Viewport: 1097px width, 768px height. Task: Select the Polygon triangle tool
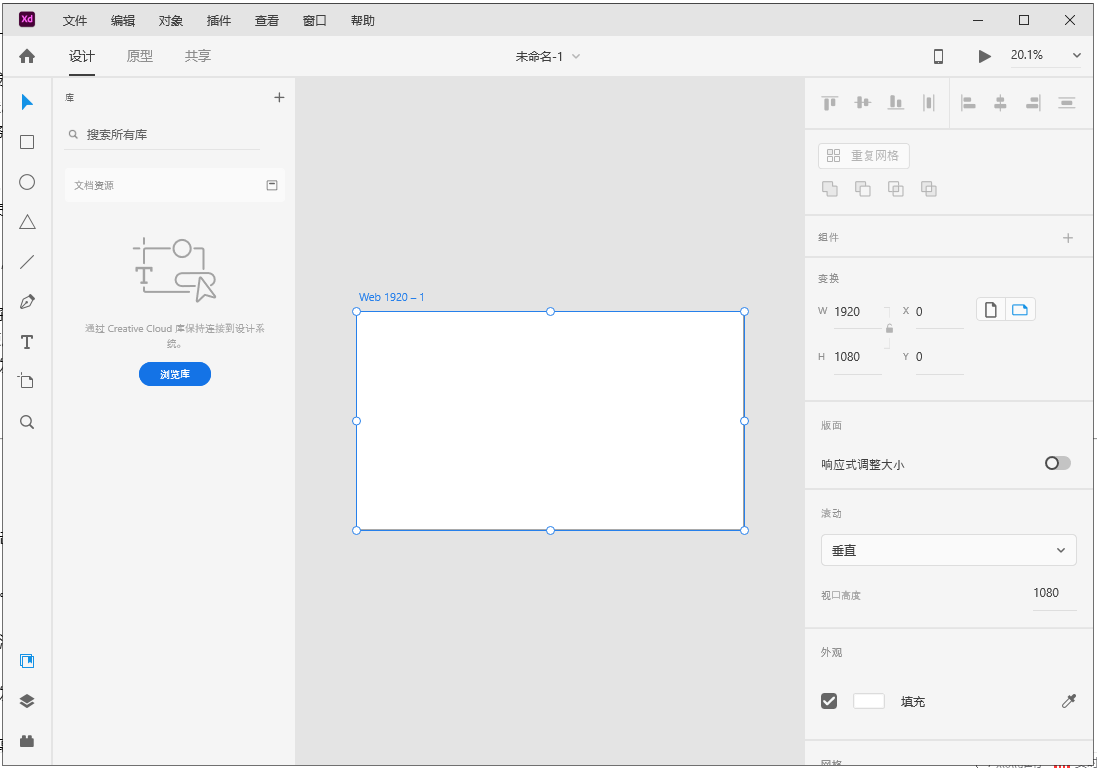pyautogui.click(x=27, y=222)
